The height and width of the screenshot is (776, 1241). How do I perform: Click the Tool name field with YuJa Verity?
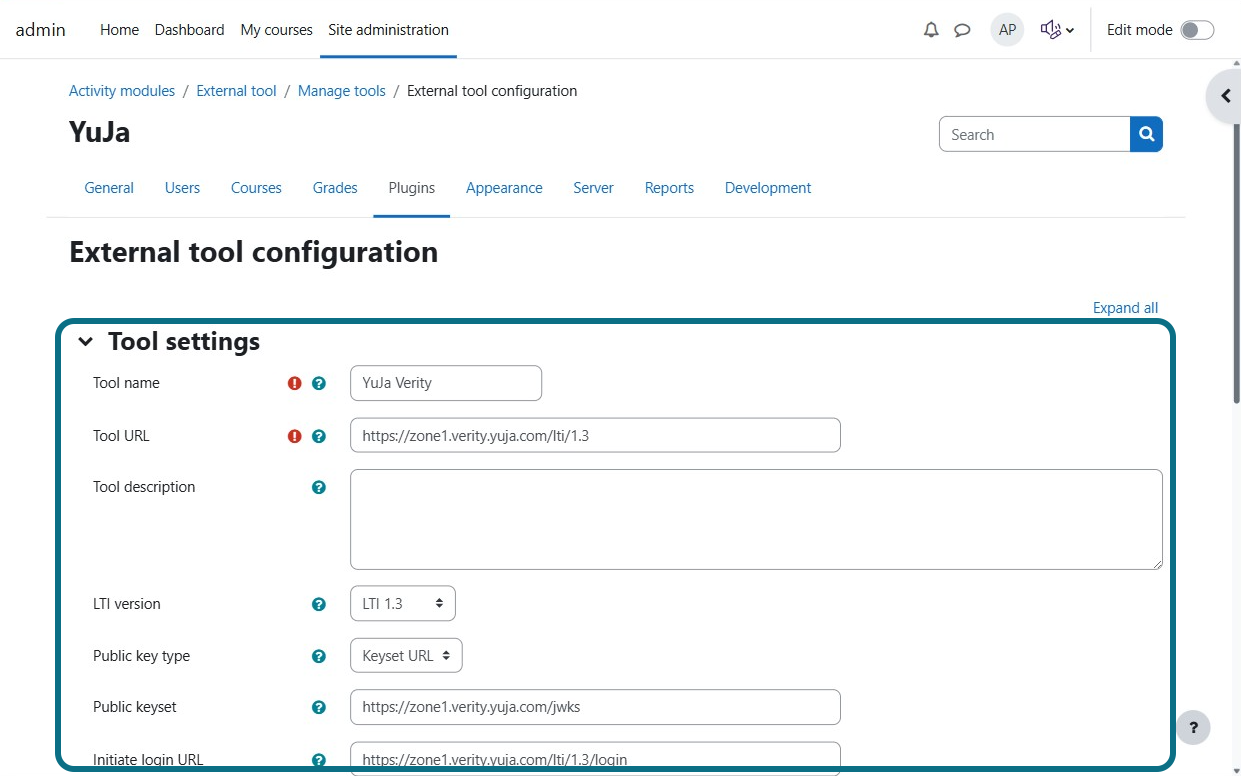446,383
